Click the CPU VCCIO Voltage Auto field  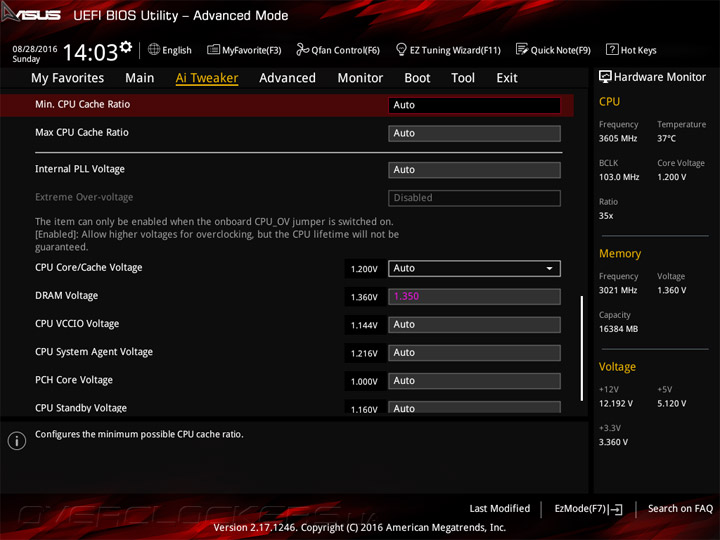point(474,325)
